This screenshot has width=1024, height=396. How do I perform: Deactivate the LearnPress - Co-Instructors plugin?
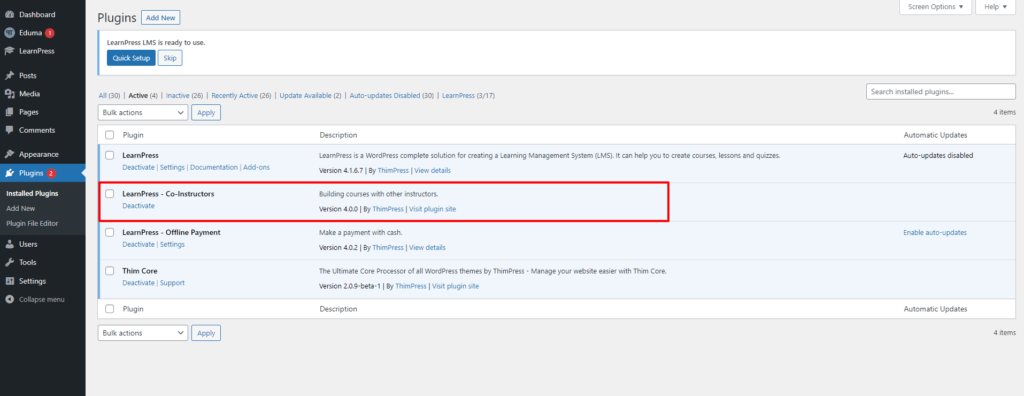(138, 206)
